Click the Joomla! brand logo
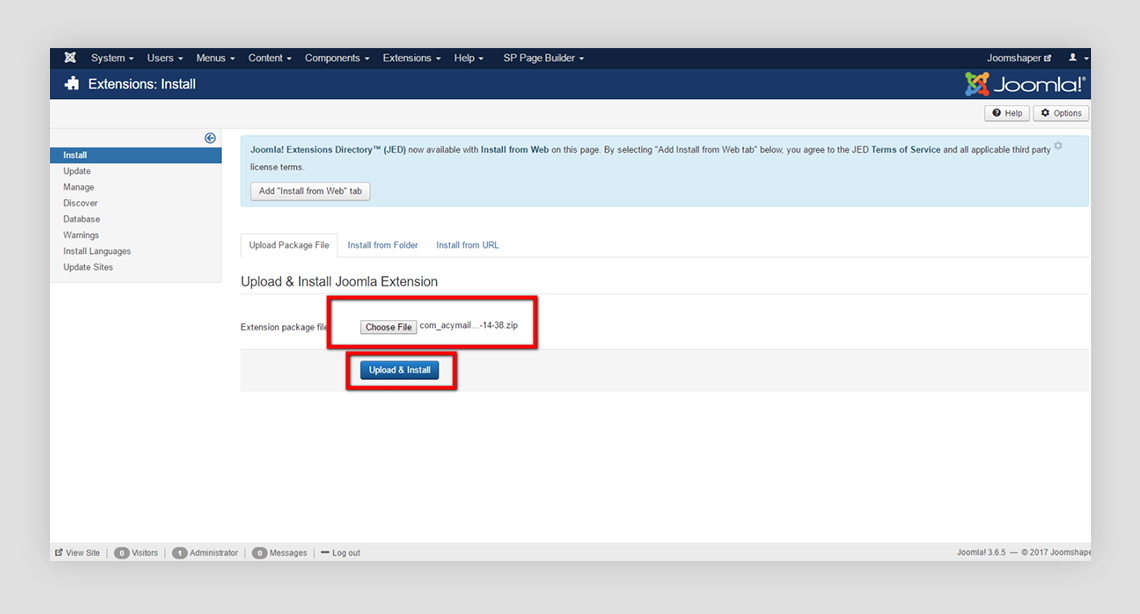 point(1025,84)
